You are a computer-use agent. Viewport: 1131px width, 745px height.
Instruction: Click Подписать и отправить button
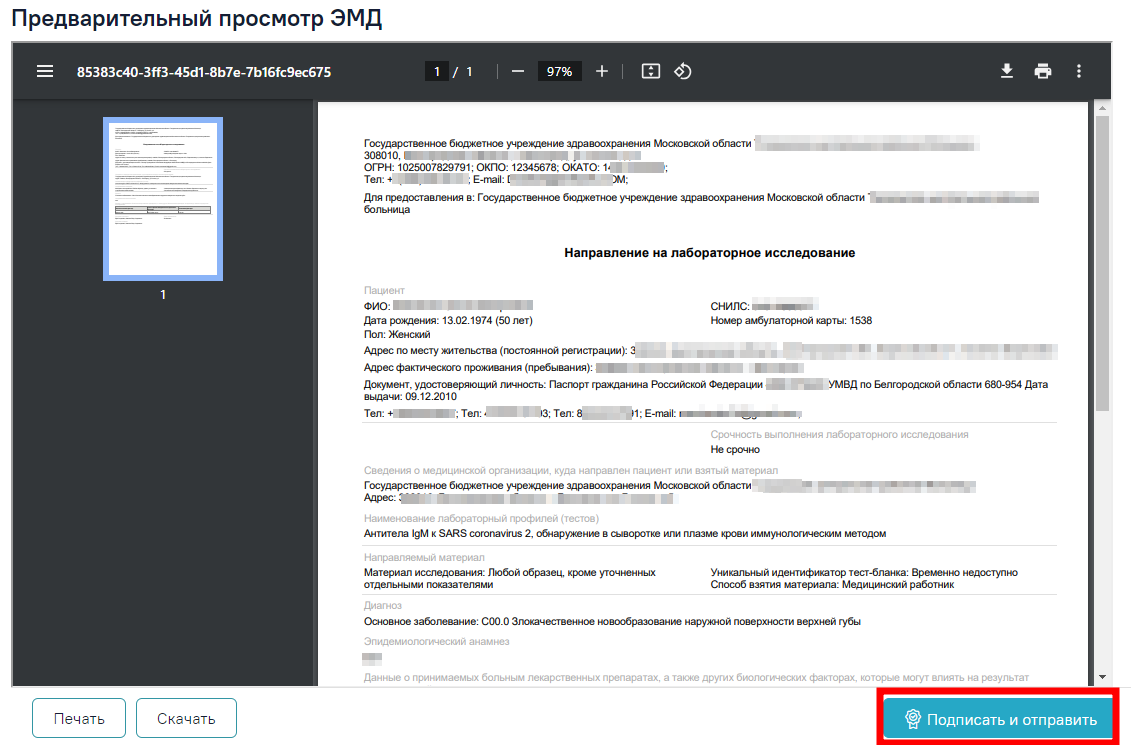pos(1000,719)
